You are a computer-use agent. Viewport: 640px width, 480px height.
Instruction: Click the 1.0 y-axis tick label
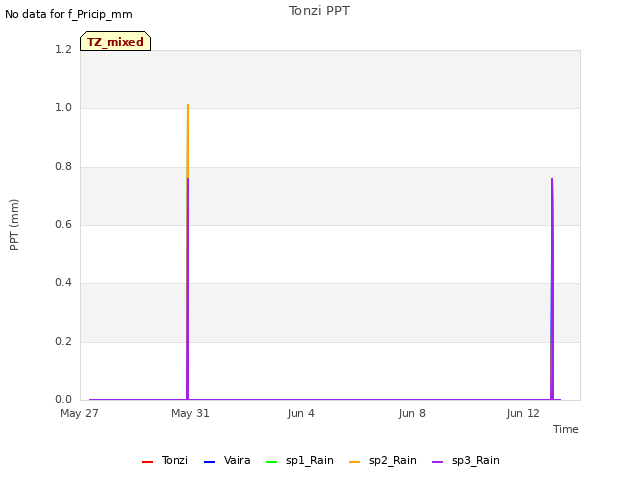coord(63,108)
